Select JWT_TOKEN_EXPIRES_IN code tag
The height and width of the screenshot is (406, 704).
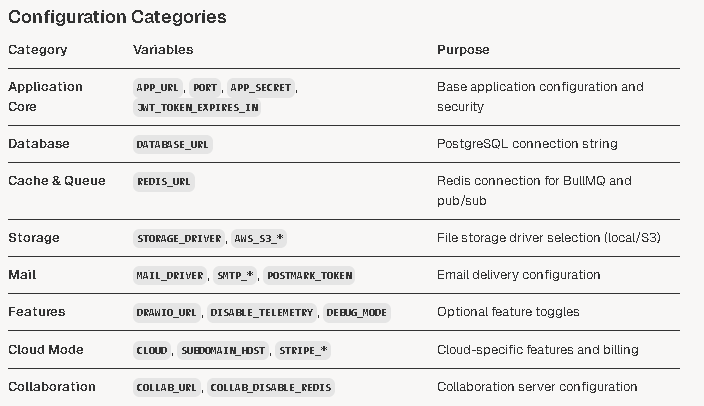(x=197, y=108)
